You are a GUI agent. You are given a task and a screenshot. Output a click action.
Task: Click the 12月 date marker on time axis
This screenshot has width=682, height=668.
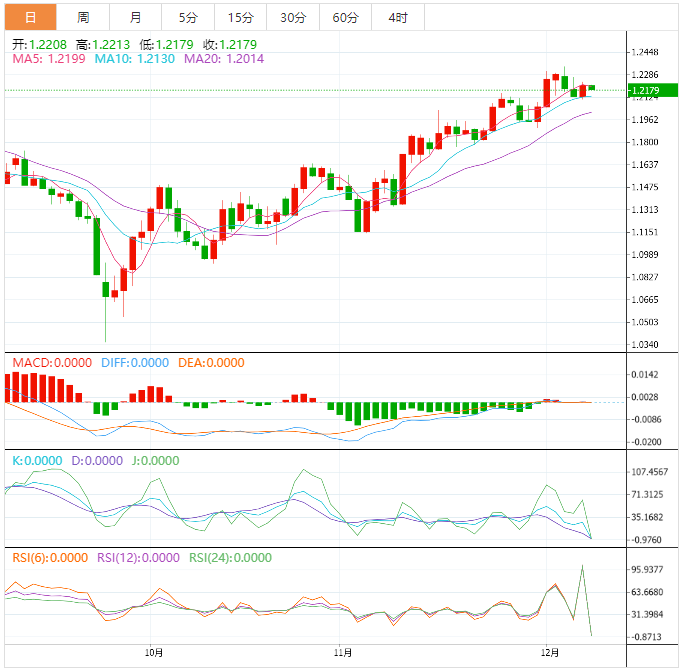tap(546, 651)
